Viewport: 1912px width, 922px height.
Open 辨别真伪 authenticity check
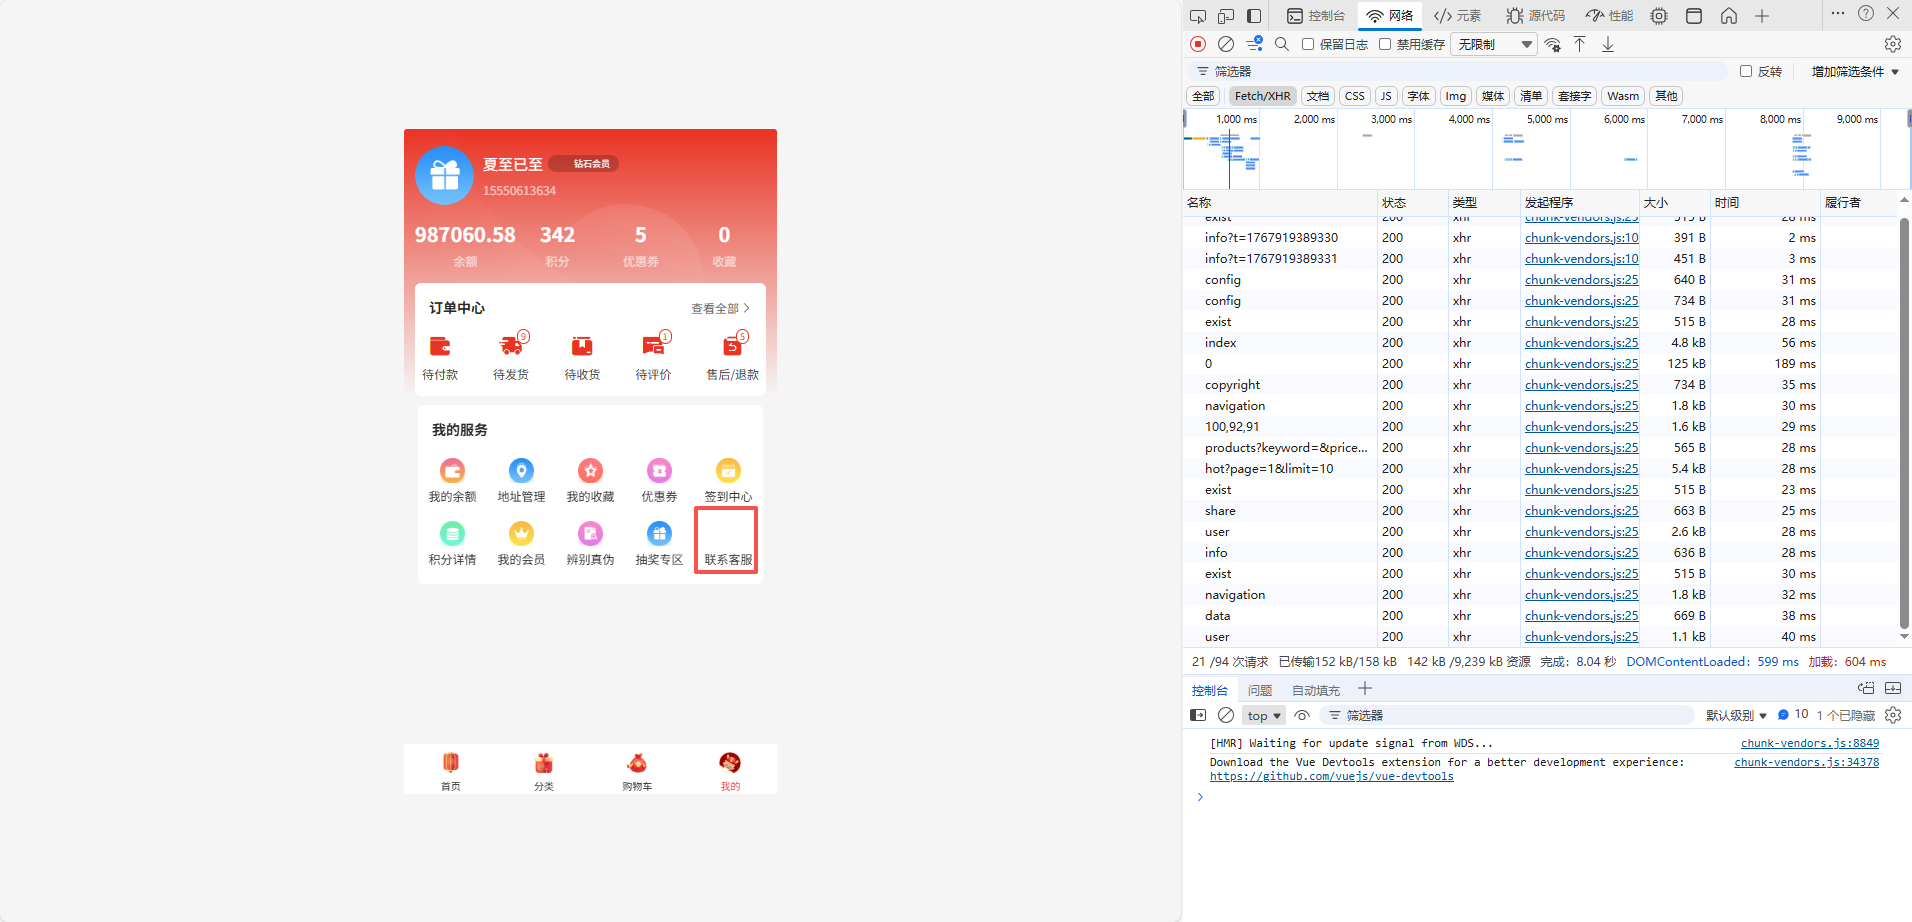click(590, 544)
